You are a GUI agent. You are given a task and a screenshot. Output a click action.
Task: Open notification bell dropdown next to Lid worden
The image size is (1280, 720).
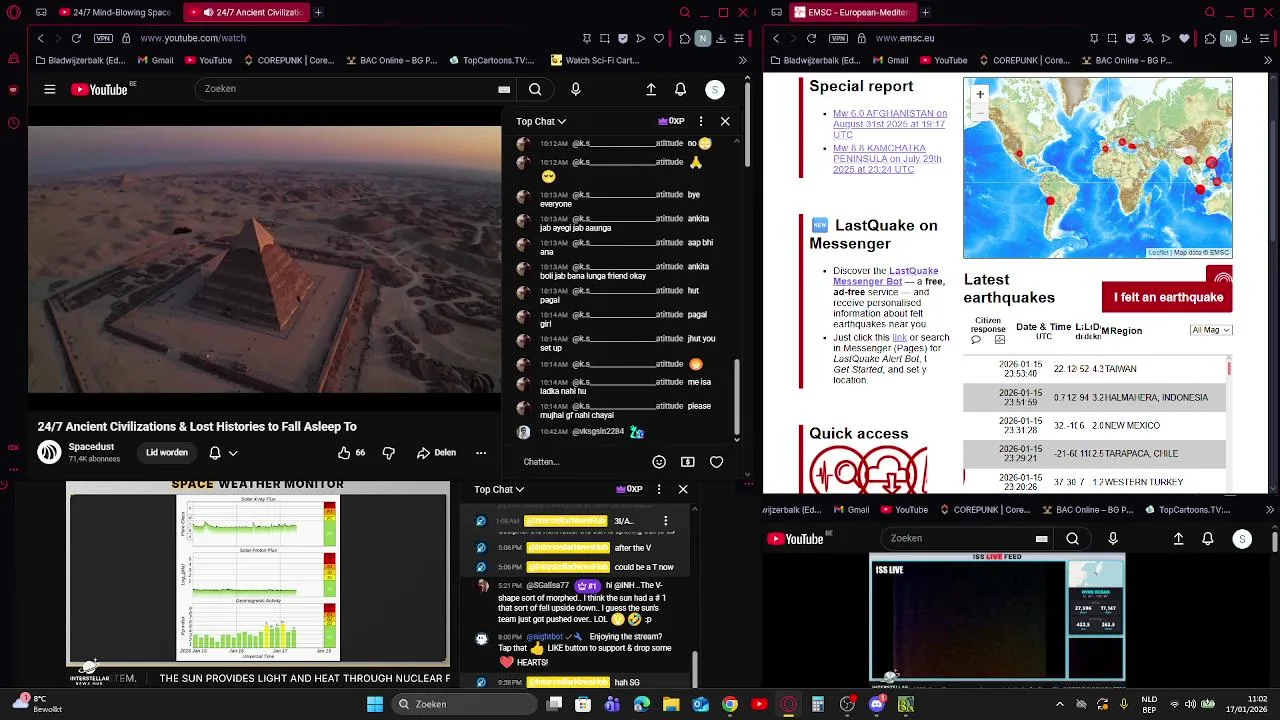[223, 452]
